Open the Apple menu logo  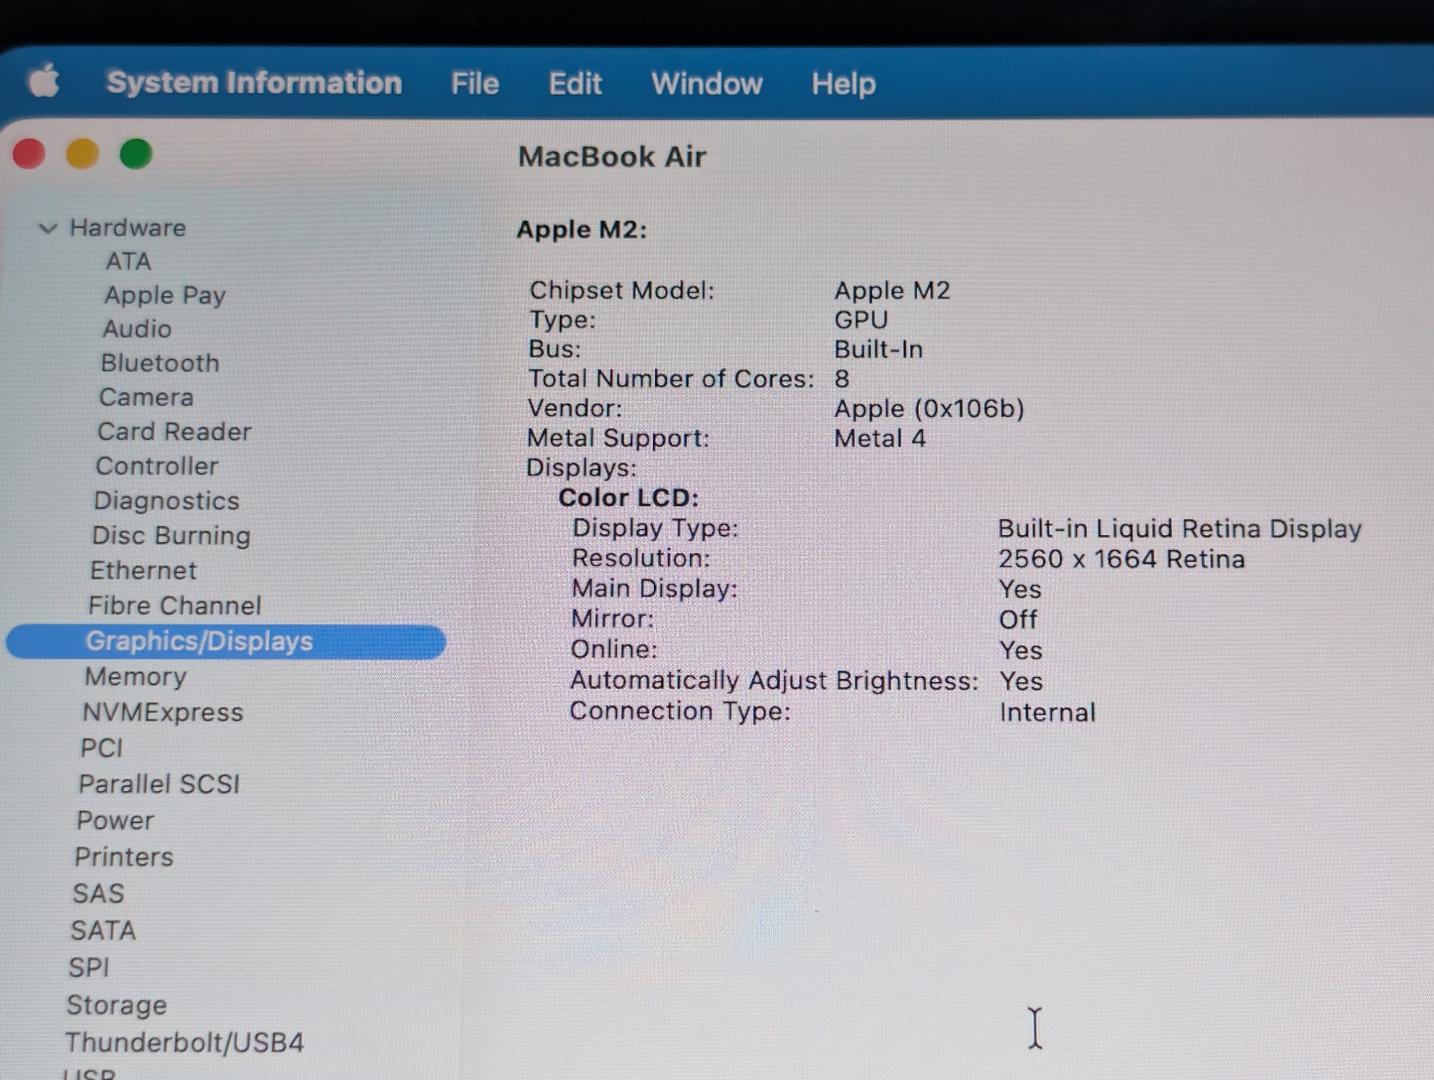click(43, 80)
